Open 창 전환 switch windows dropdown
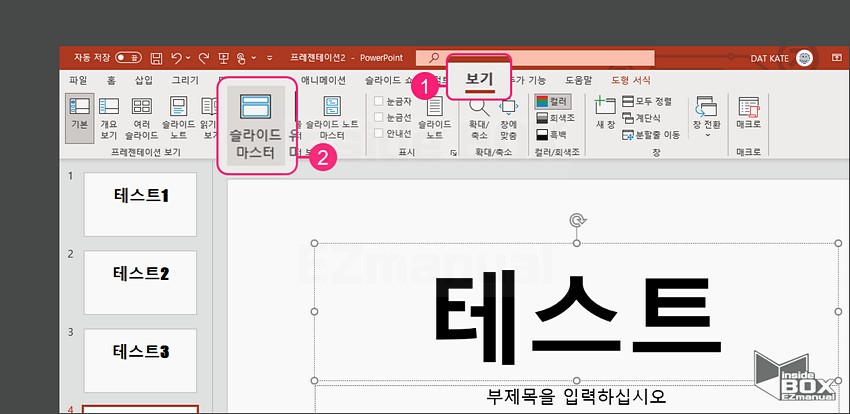Image resolution: width=850 pixels, height=414 pixels. pos(707,117)
